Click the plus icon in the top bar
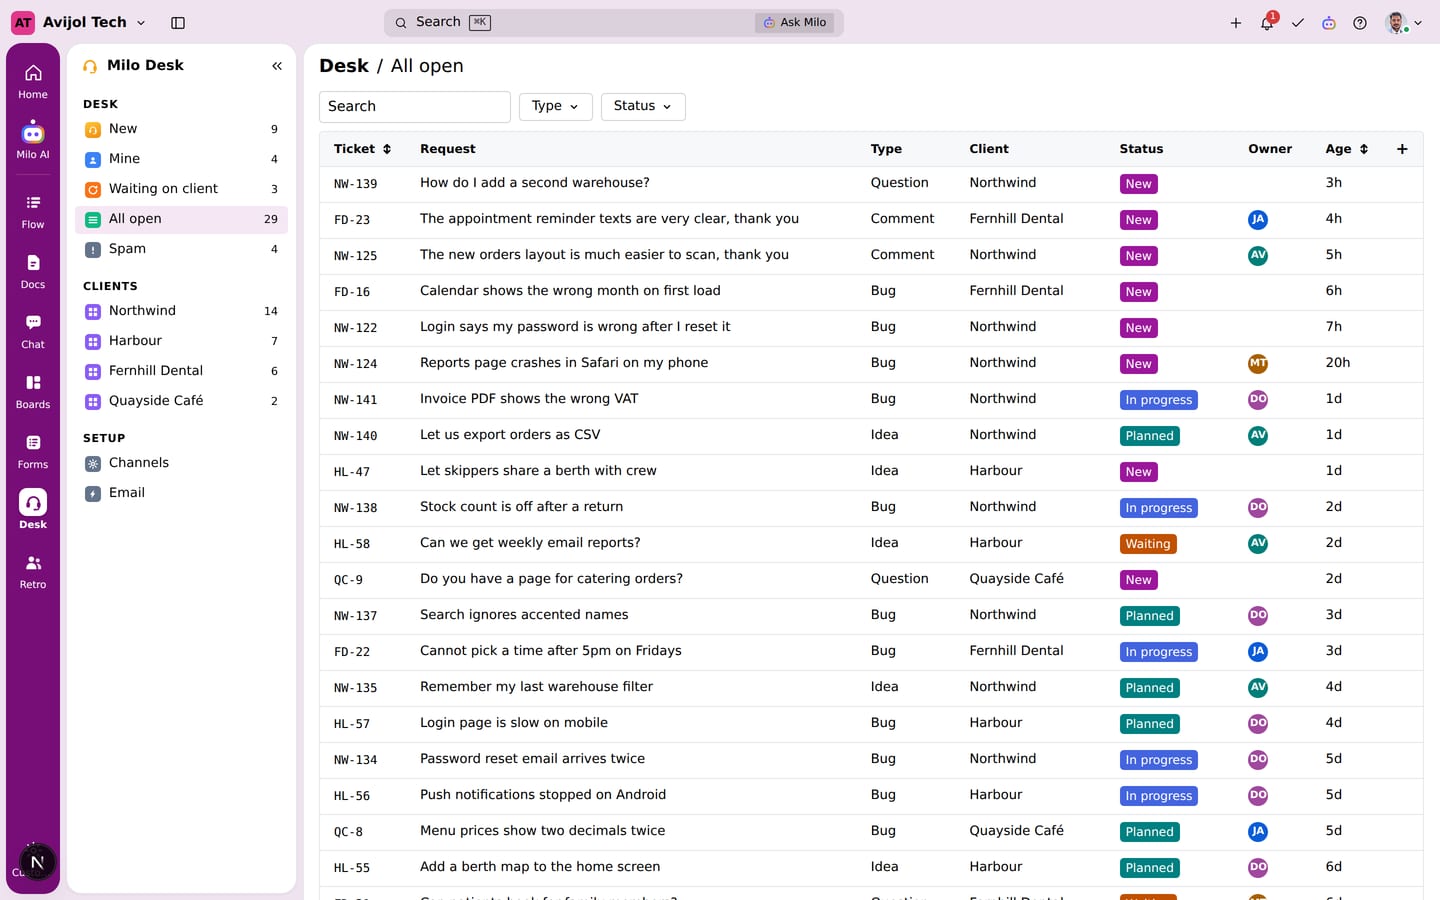The image size is (1440, 900). click(x=1236, y=23)
